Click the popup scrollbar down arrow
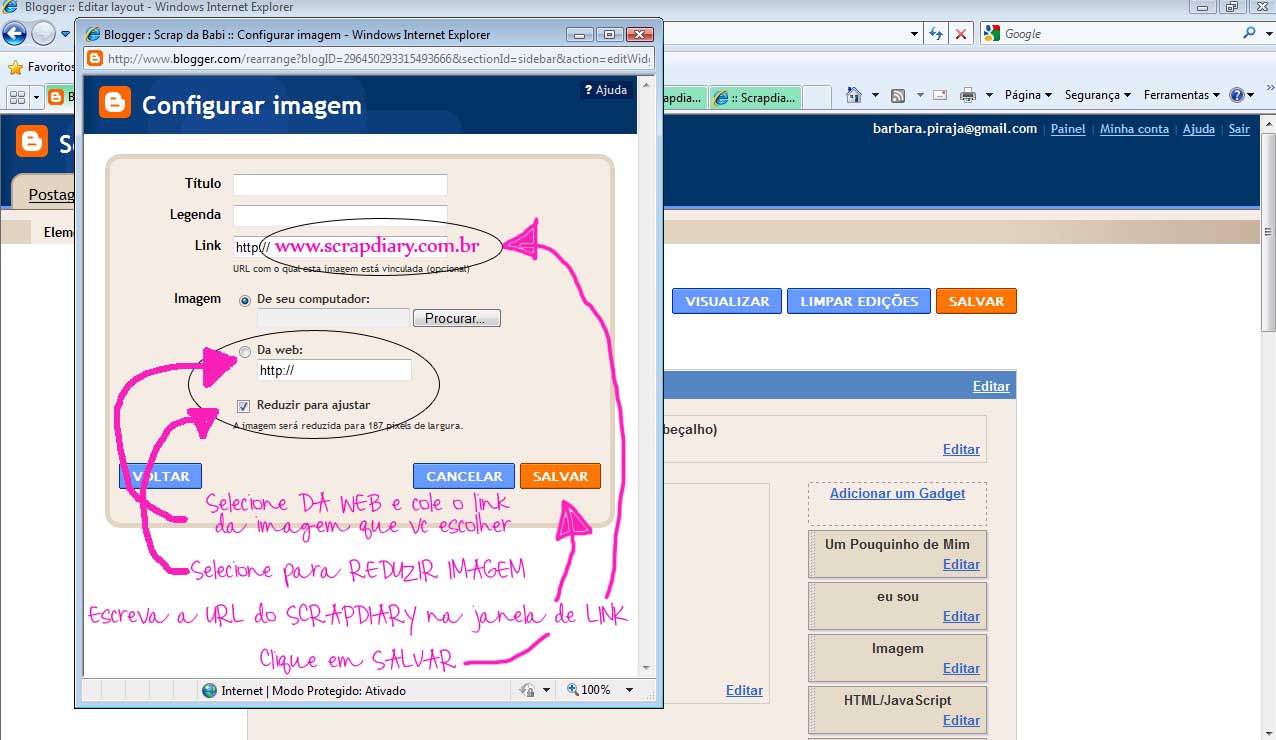This screenshot has height=740, width=1276. coord(646,668)
